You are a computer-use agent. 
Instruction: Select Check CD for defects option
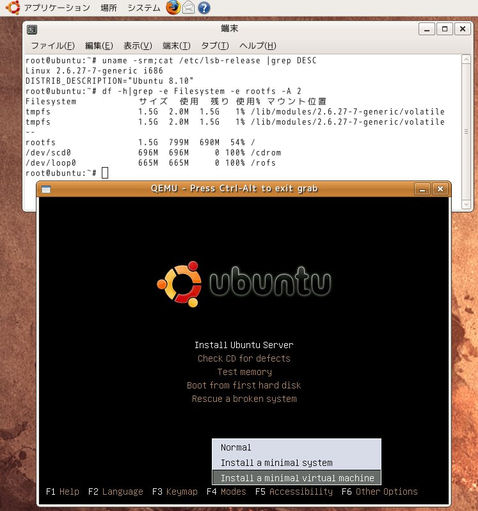tap(244, 359)
